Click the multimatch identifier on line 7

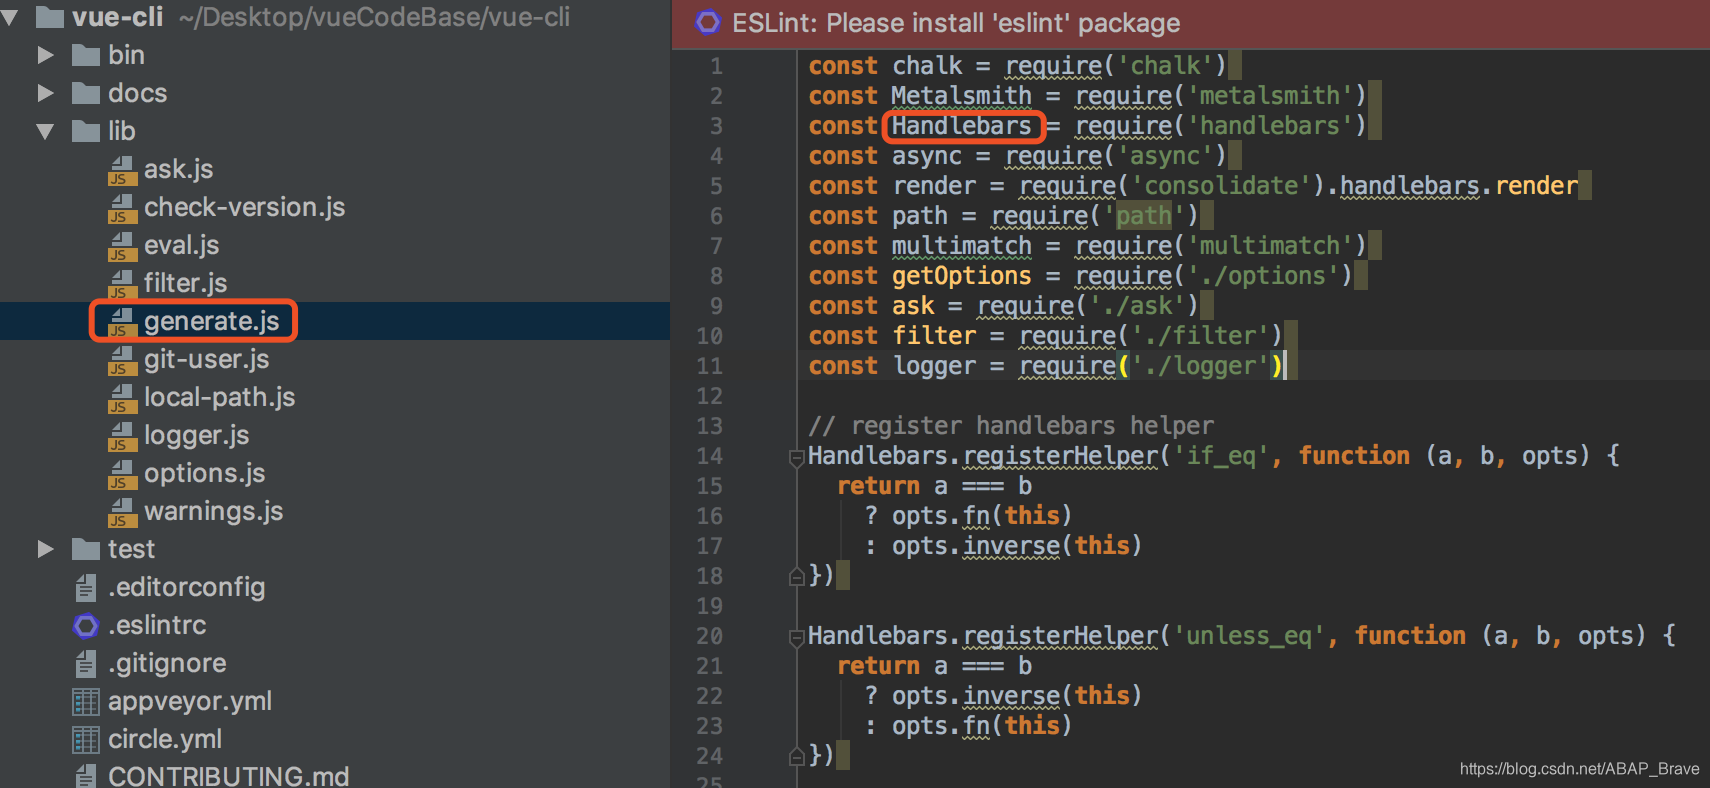[x=961, y=245]
